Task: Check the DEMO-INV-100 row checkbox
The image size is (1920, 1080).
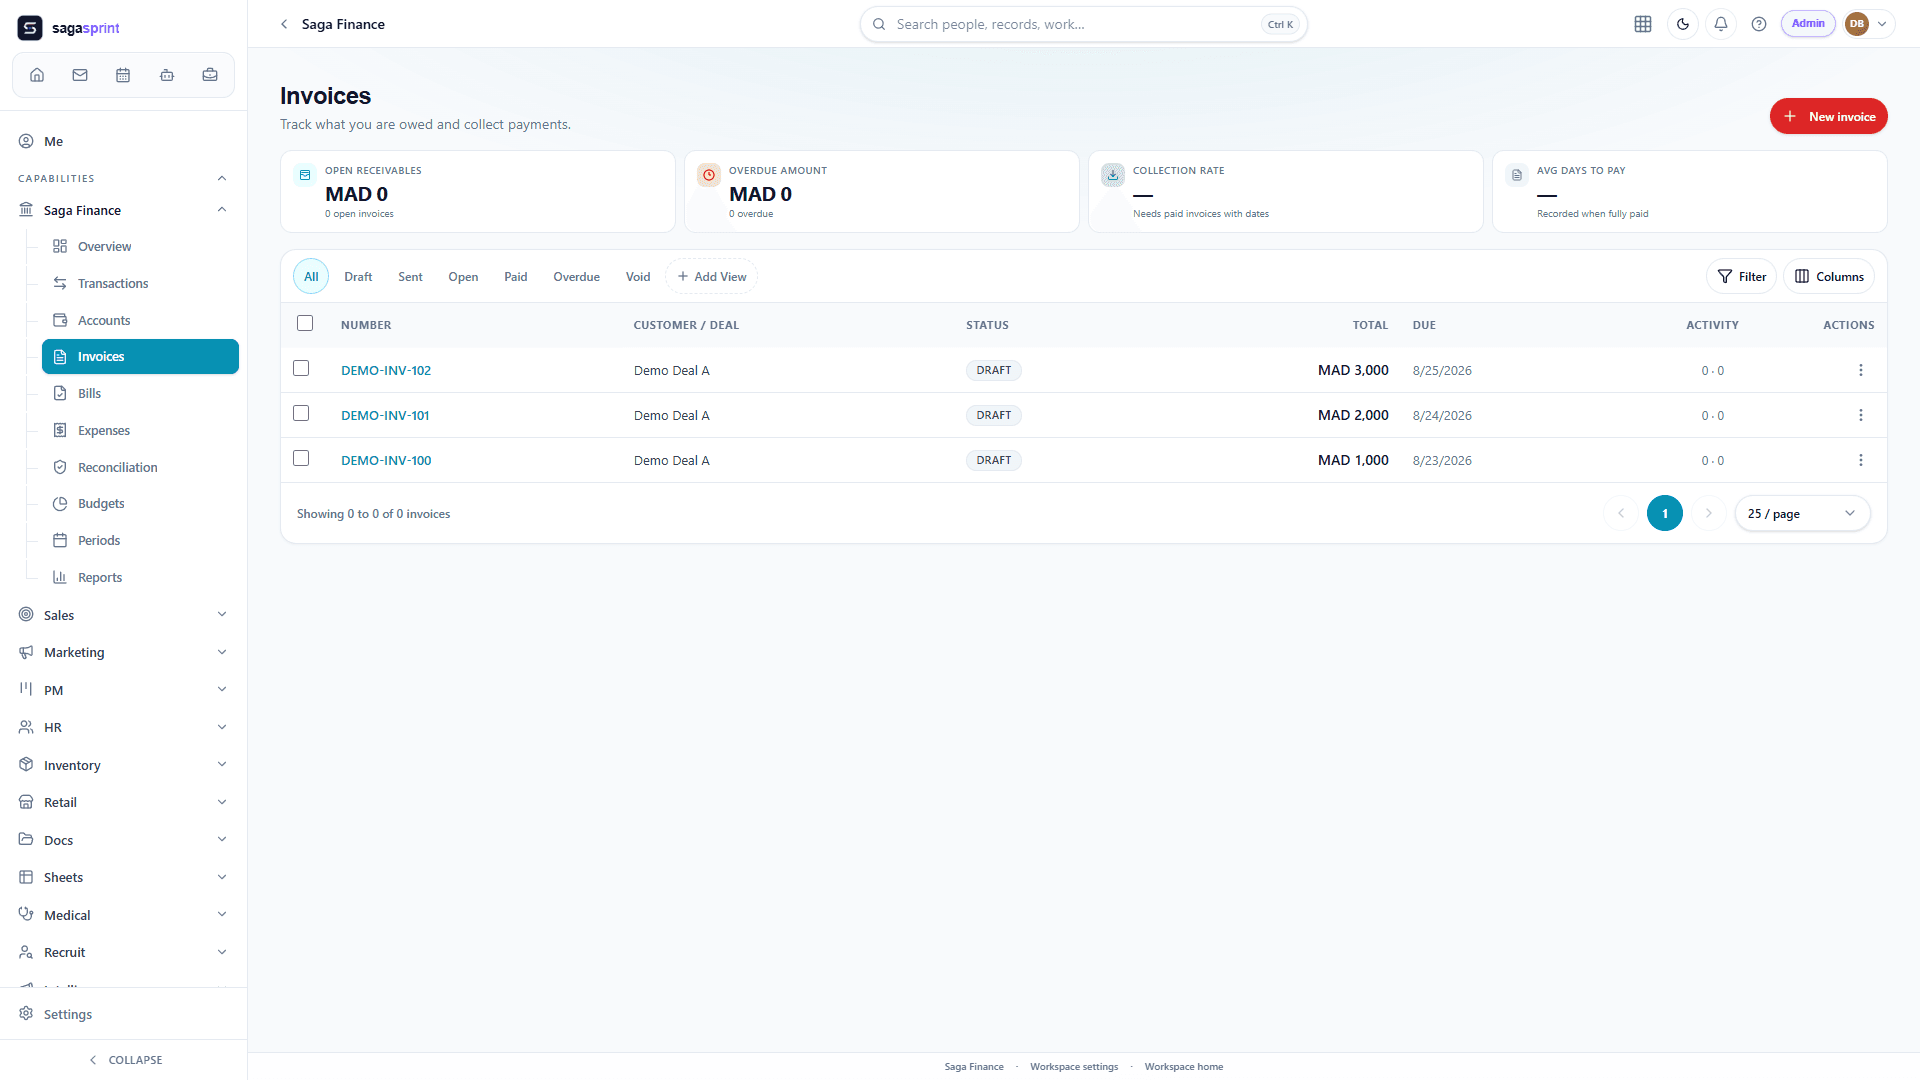Action: (301, 458)
